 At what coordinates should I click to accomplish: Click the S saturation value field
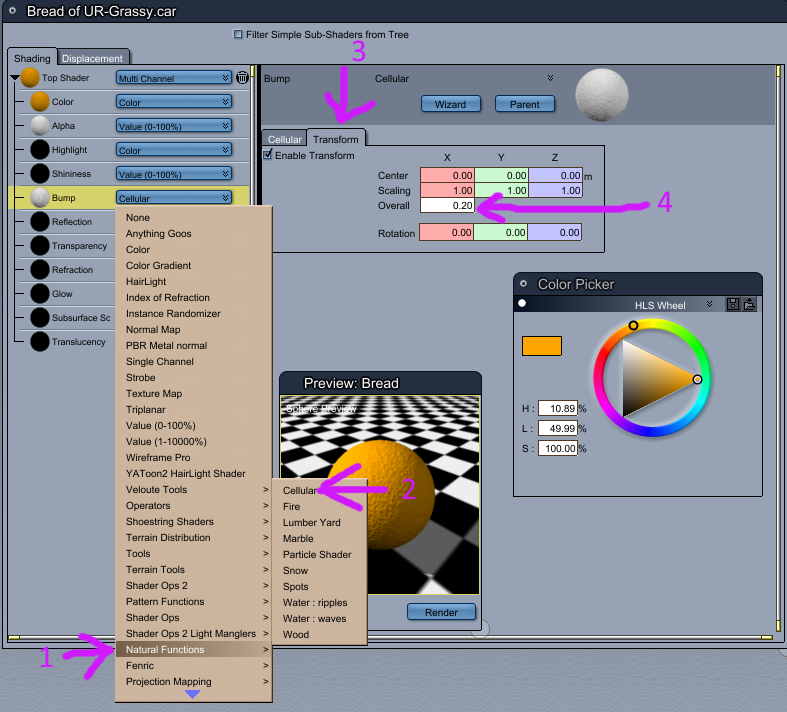pos(558,448)
